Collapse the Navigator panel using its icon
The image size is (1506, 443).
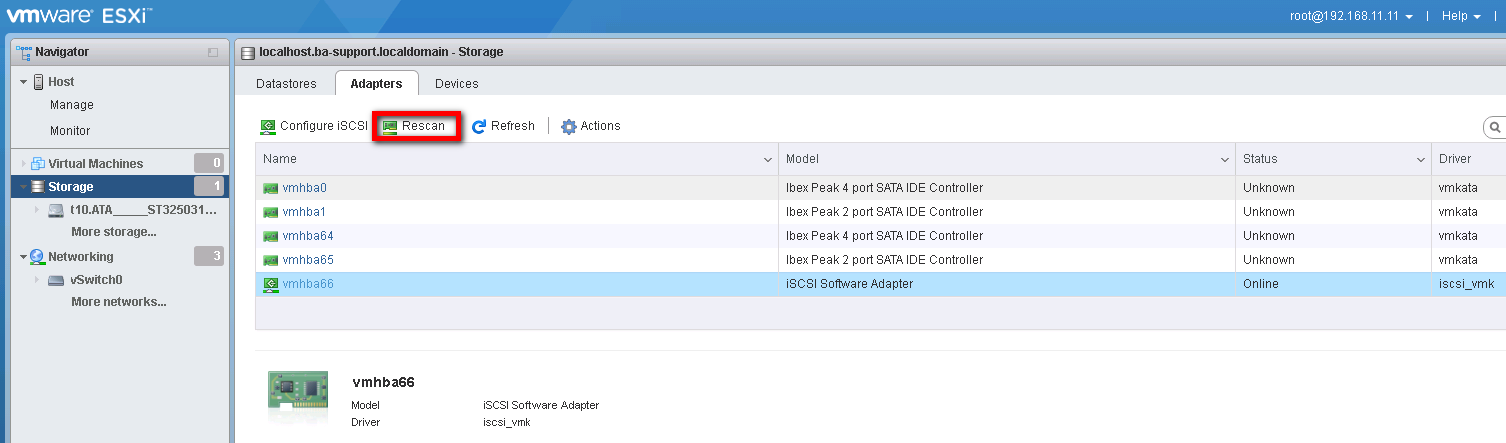coord(213,52)
